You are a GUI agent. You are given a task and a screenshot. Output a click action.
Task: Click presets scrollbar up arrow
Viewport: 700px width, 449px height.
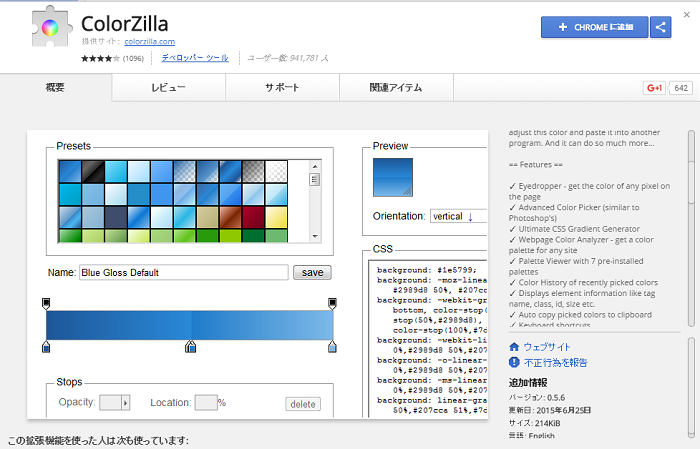pyautogui.click(x=315, y=166)
